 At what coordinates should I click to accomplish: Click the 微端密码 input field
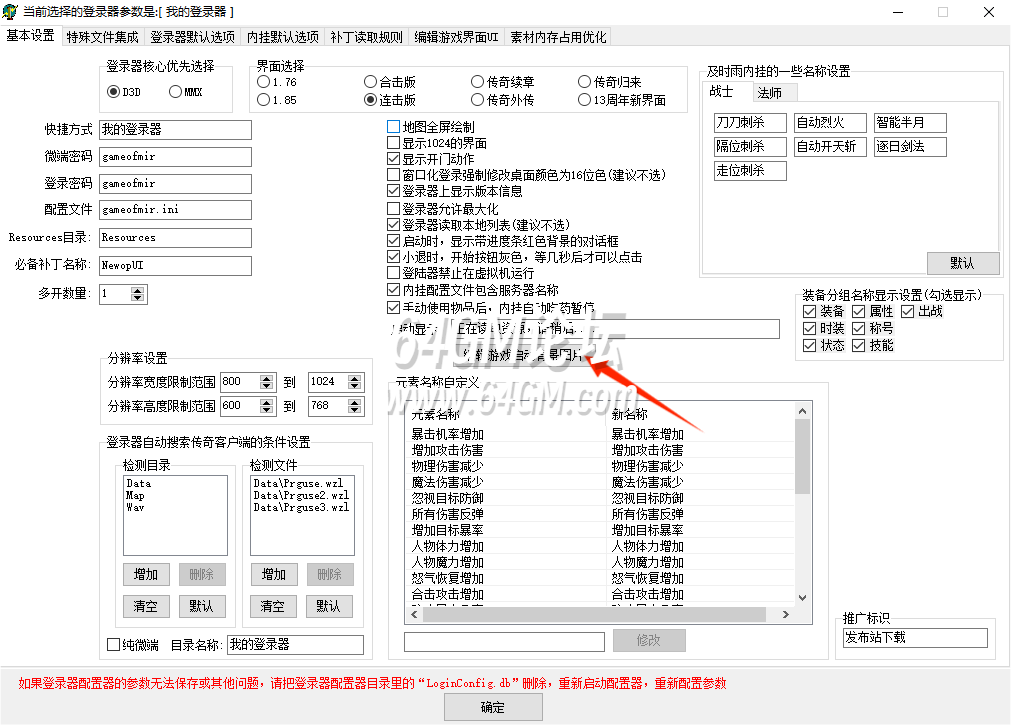(x=175, y=157)
